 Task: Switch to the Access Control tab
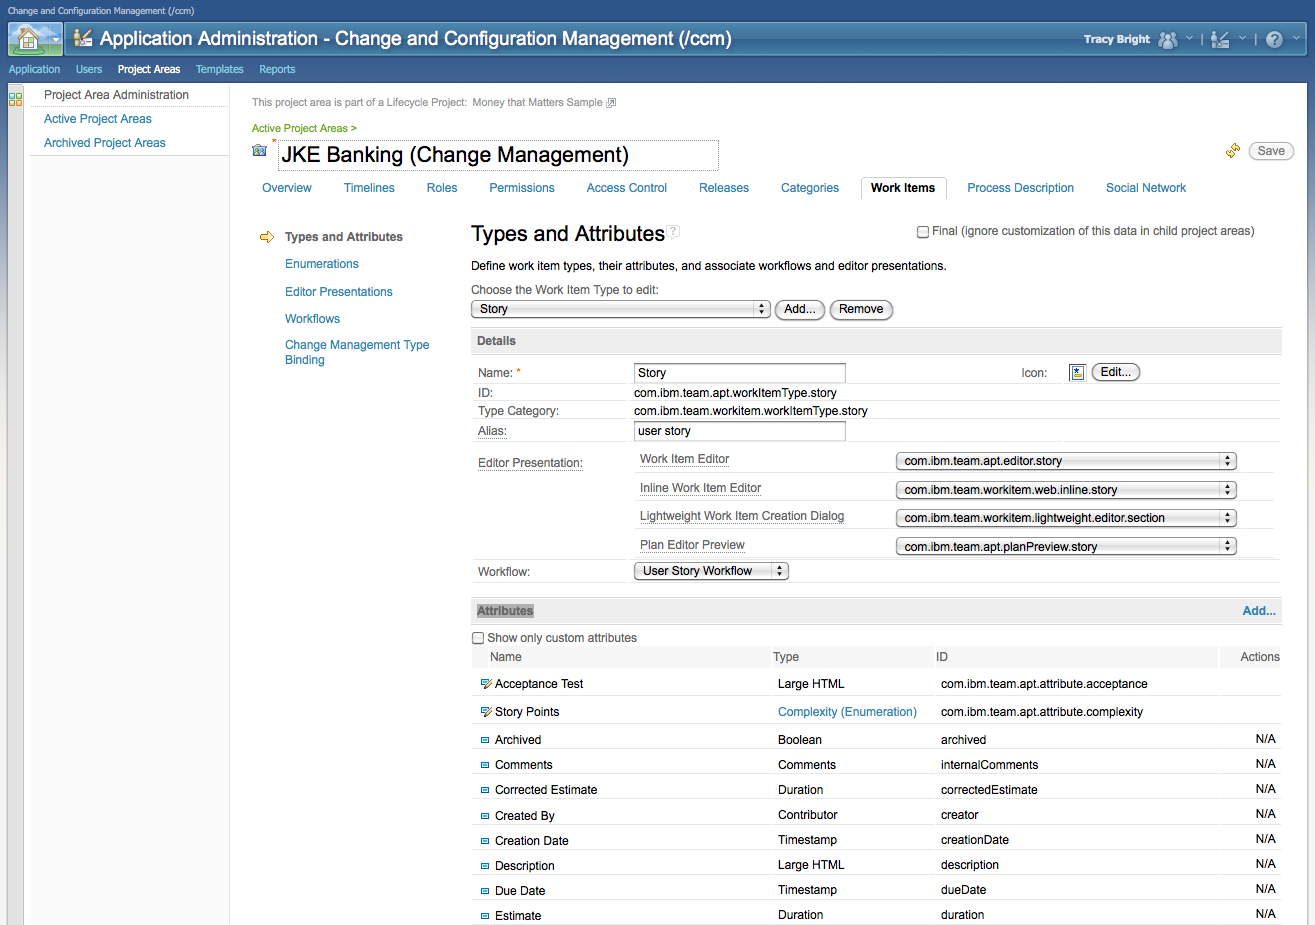pyautogui.click(x=627, y=188)
